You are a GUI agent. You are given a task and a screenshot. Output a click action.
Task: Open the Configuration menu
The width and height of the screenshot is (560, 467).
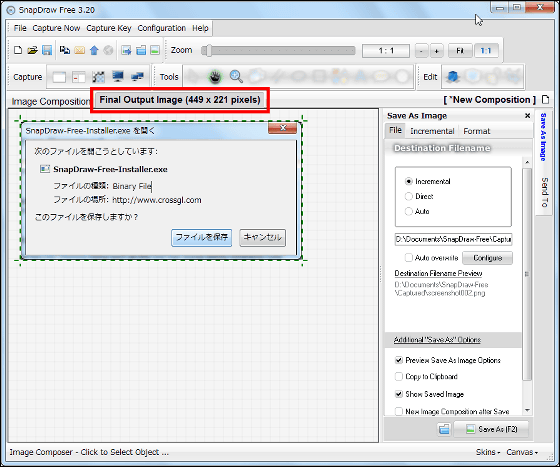161,28
